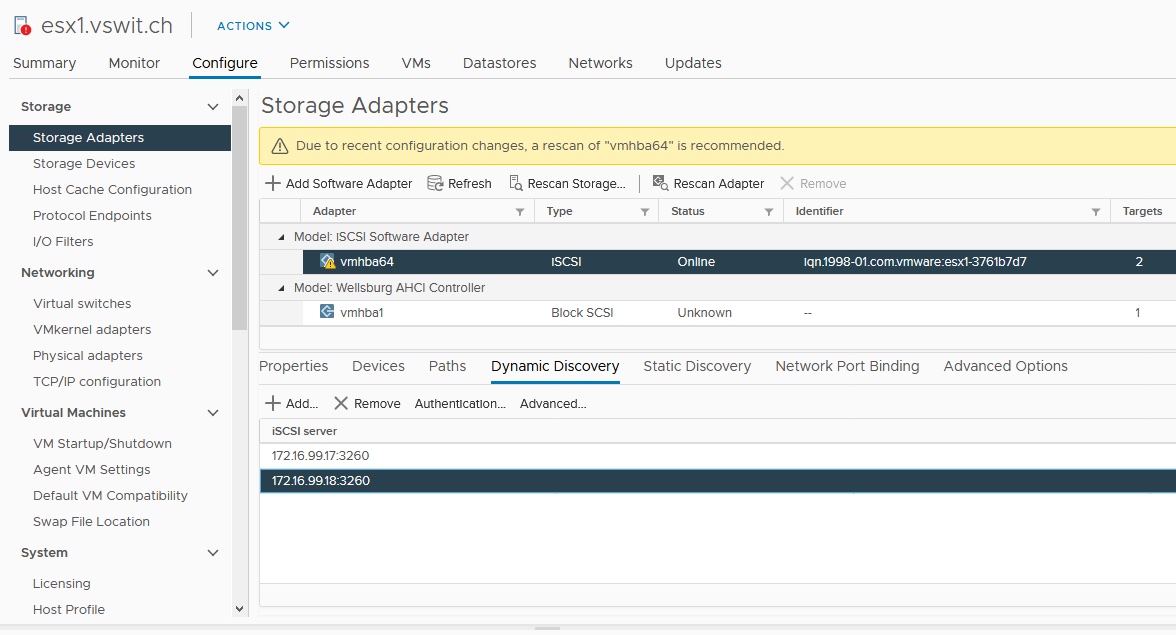Open the Adapter column filter
The width and height of the screenshot is (1176, 635).
point(519,212)
